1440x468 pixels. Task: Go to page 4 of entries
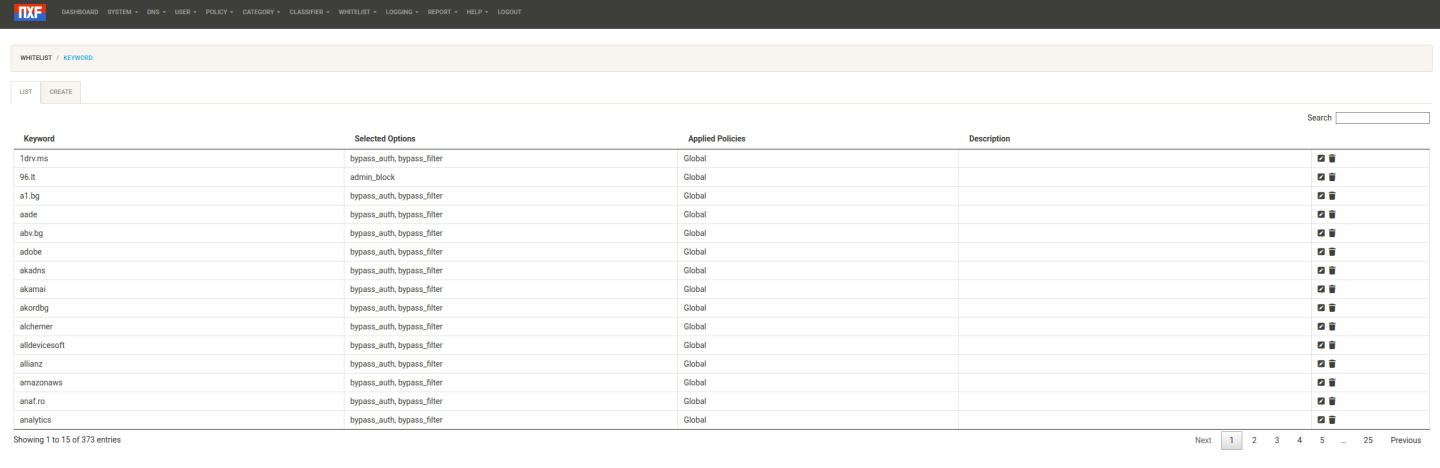coord(1299,440)
